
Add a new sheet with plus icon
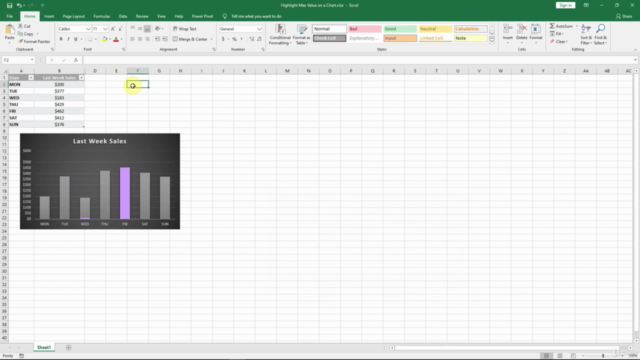click(x=69, y=348)
